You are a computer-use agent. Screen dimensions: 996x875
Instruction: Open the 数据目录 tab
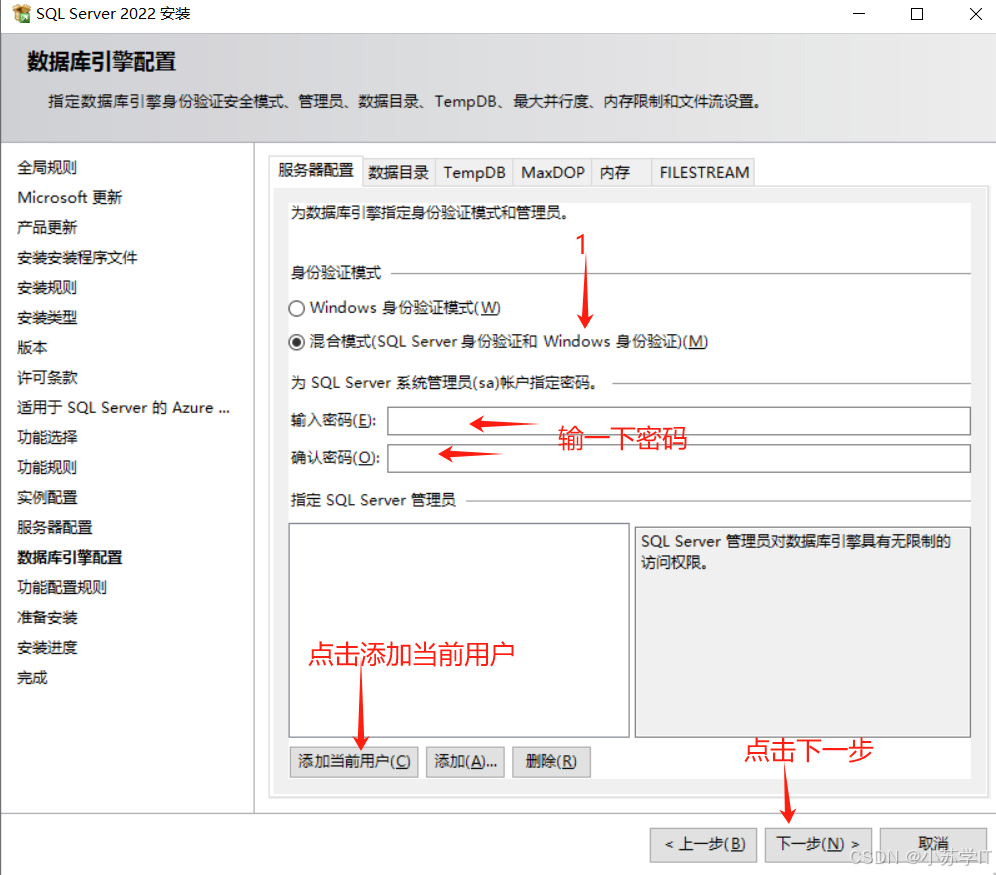click(x=398, y=173)
